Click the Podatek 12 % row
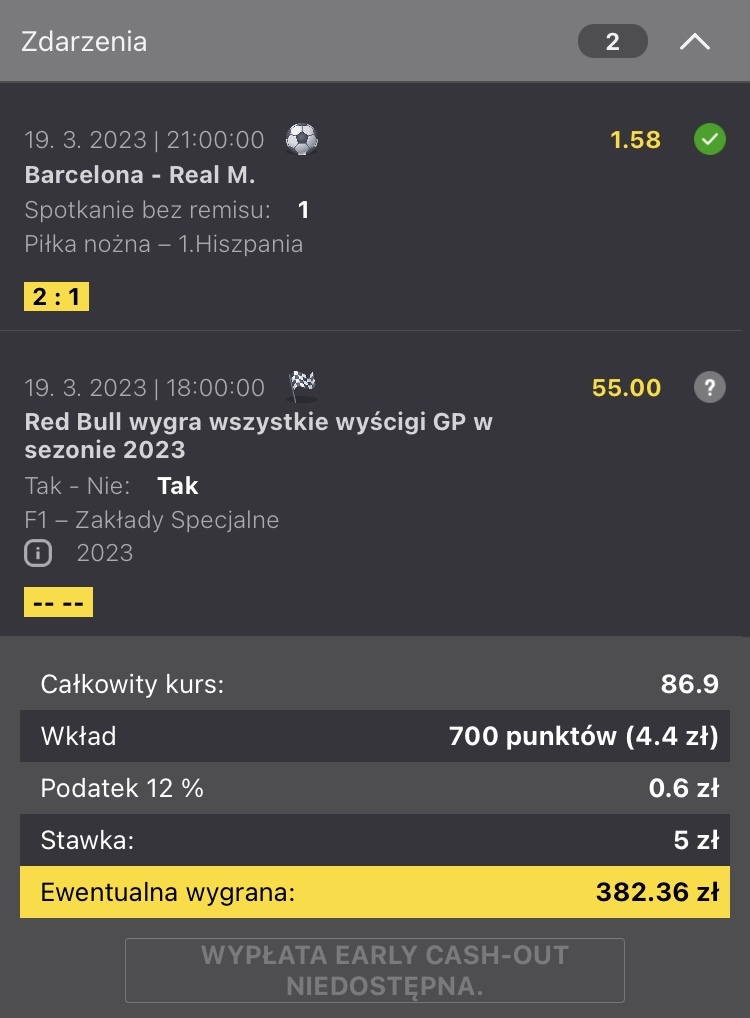The width and height of the screenshot is (750, 1018). [375, 788]
